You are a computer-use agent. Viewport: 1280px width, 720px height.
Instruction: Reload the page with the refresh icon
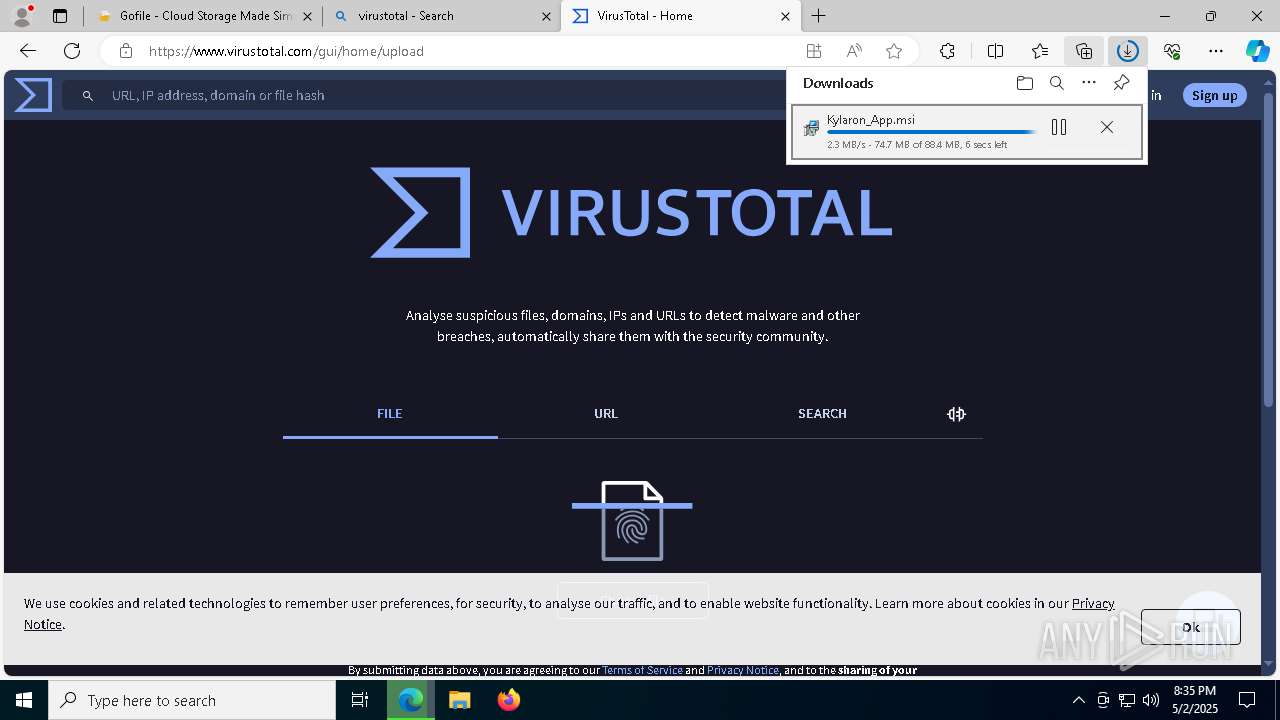(72, 51)
